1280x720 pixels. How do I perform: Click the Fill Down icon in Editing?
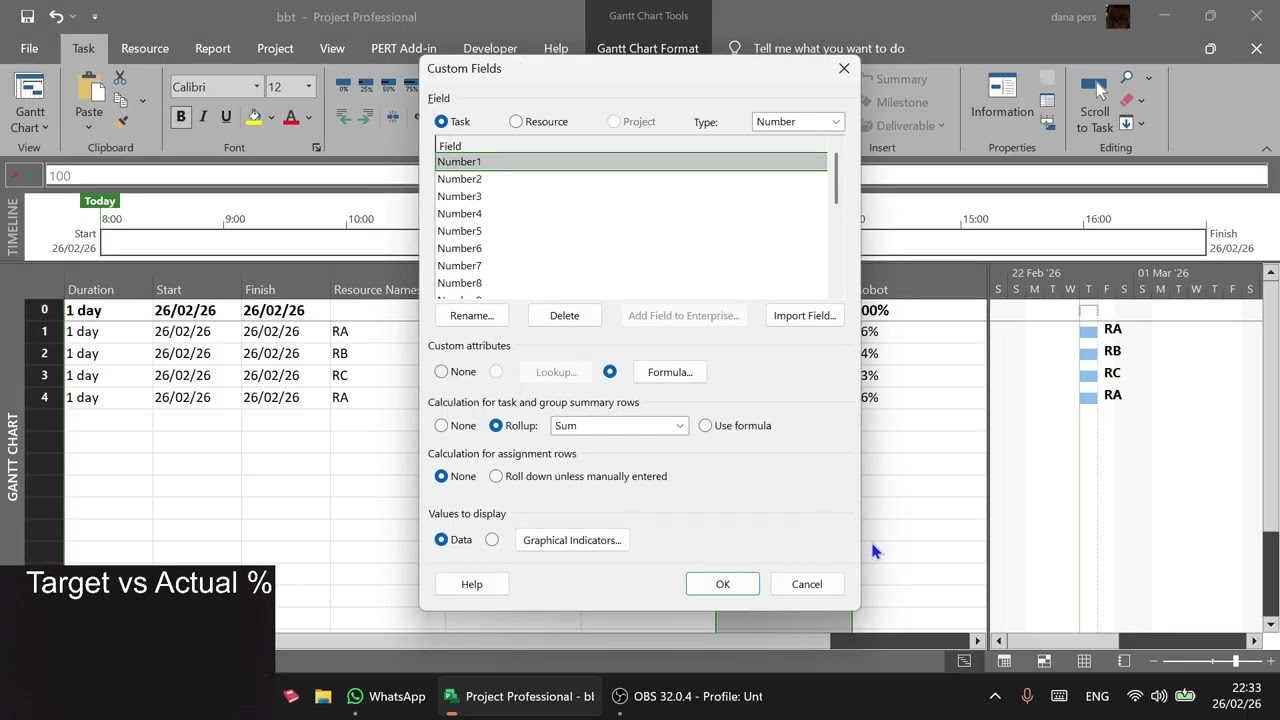[x=1126, y=123]
